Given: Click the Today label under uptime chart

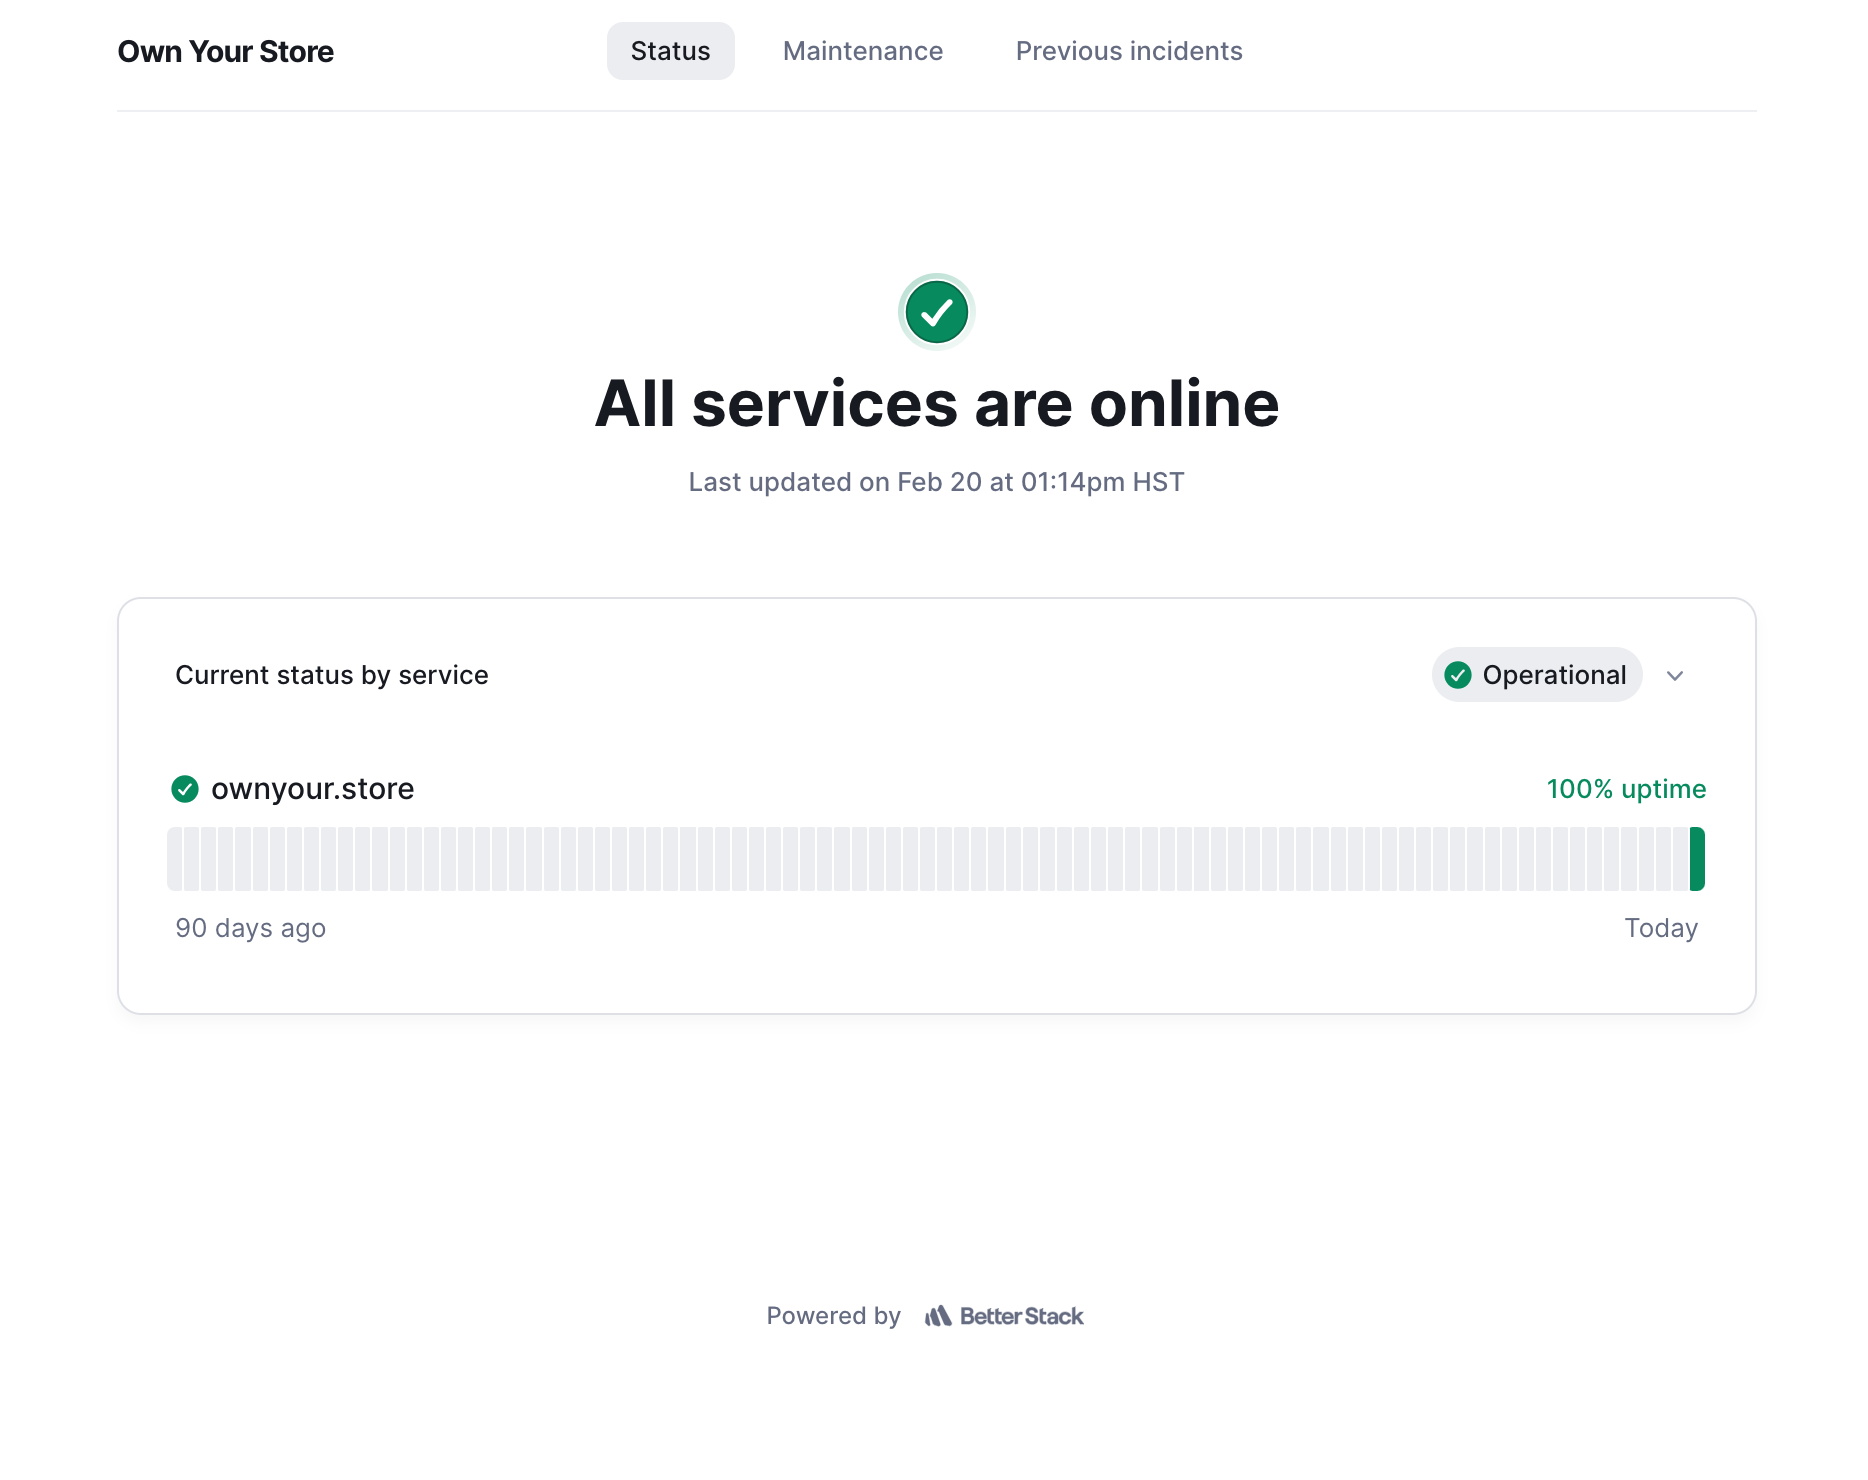Looking at the screenshot, I should click(1660, 928).
